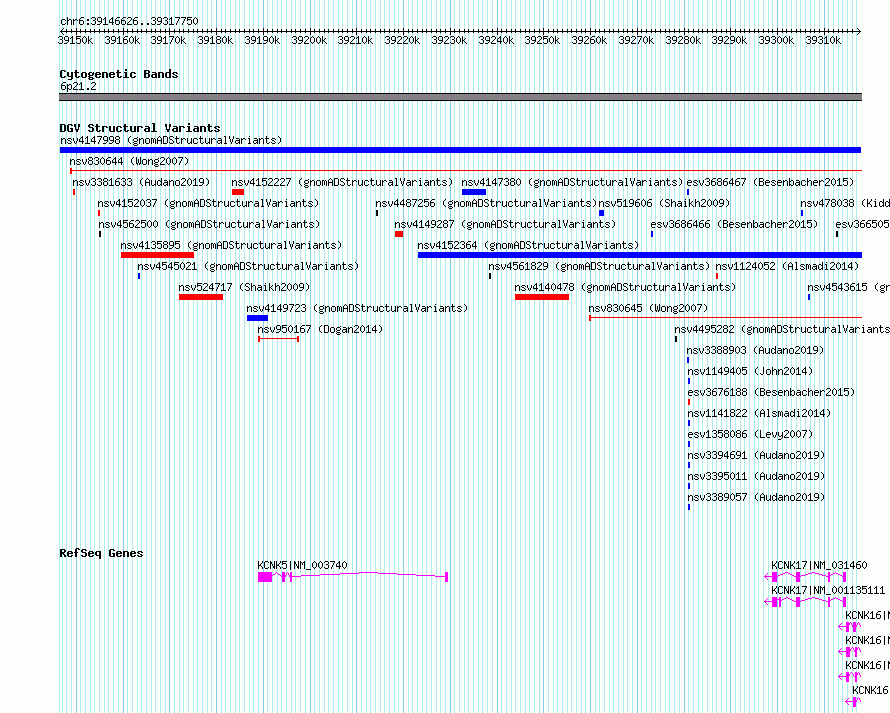
Task: Click the 39250k ruler tick label
Action: point(542,40)
